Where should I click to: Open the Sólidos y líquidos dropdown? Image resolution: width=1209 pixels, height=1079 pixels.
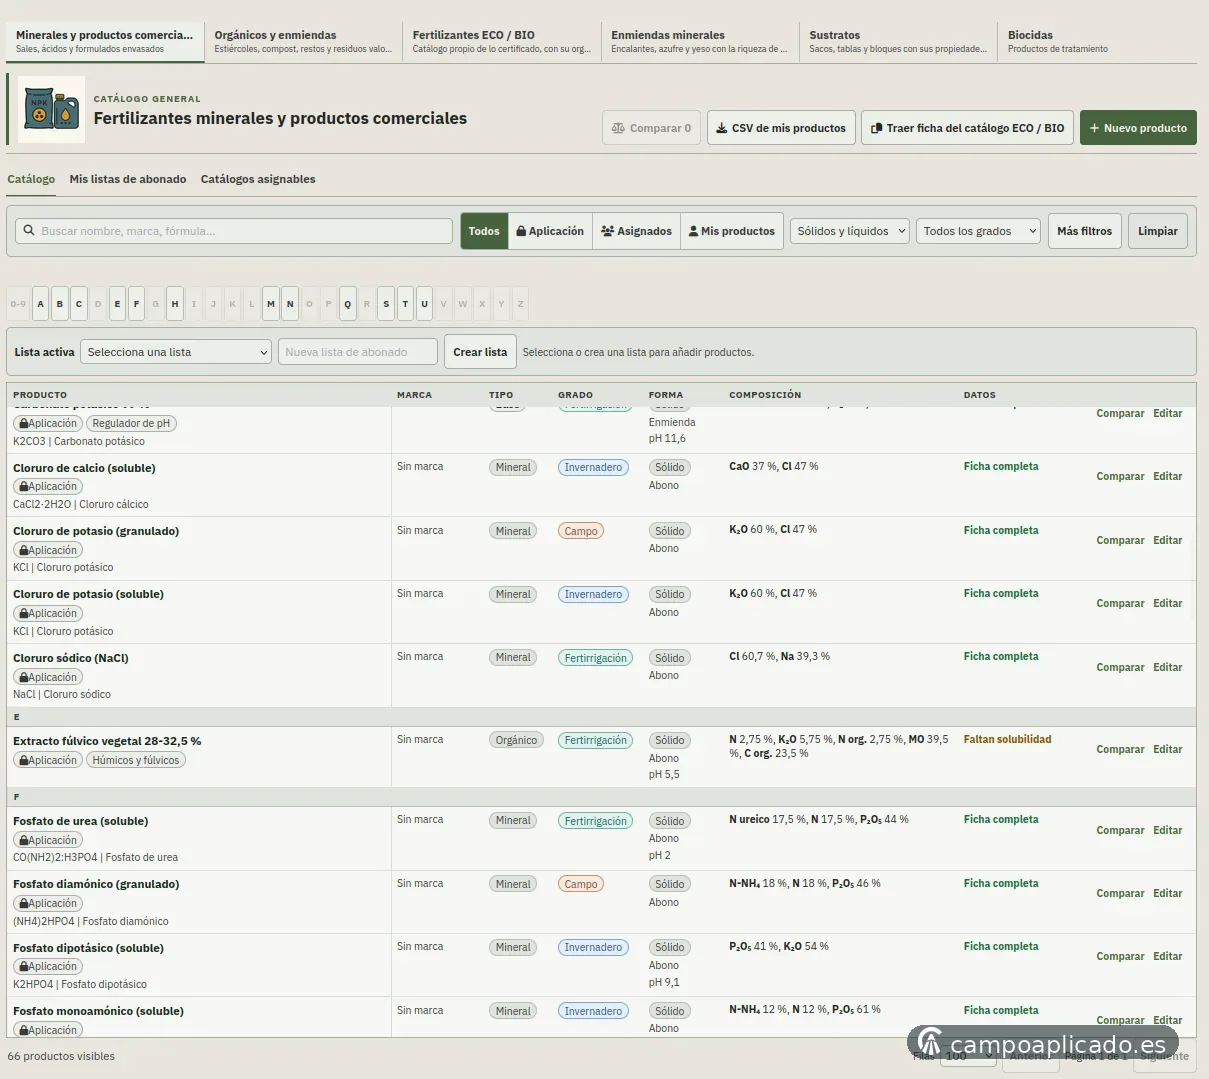coord(850,231)
